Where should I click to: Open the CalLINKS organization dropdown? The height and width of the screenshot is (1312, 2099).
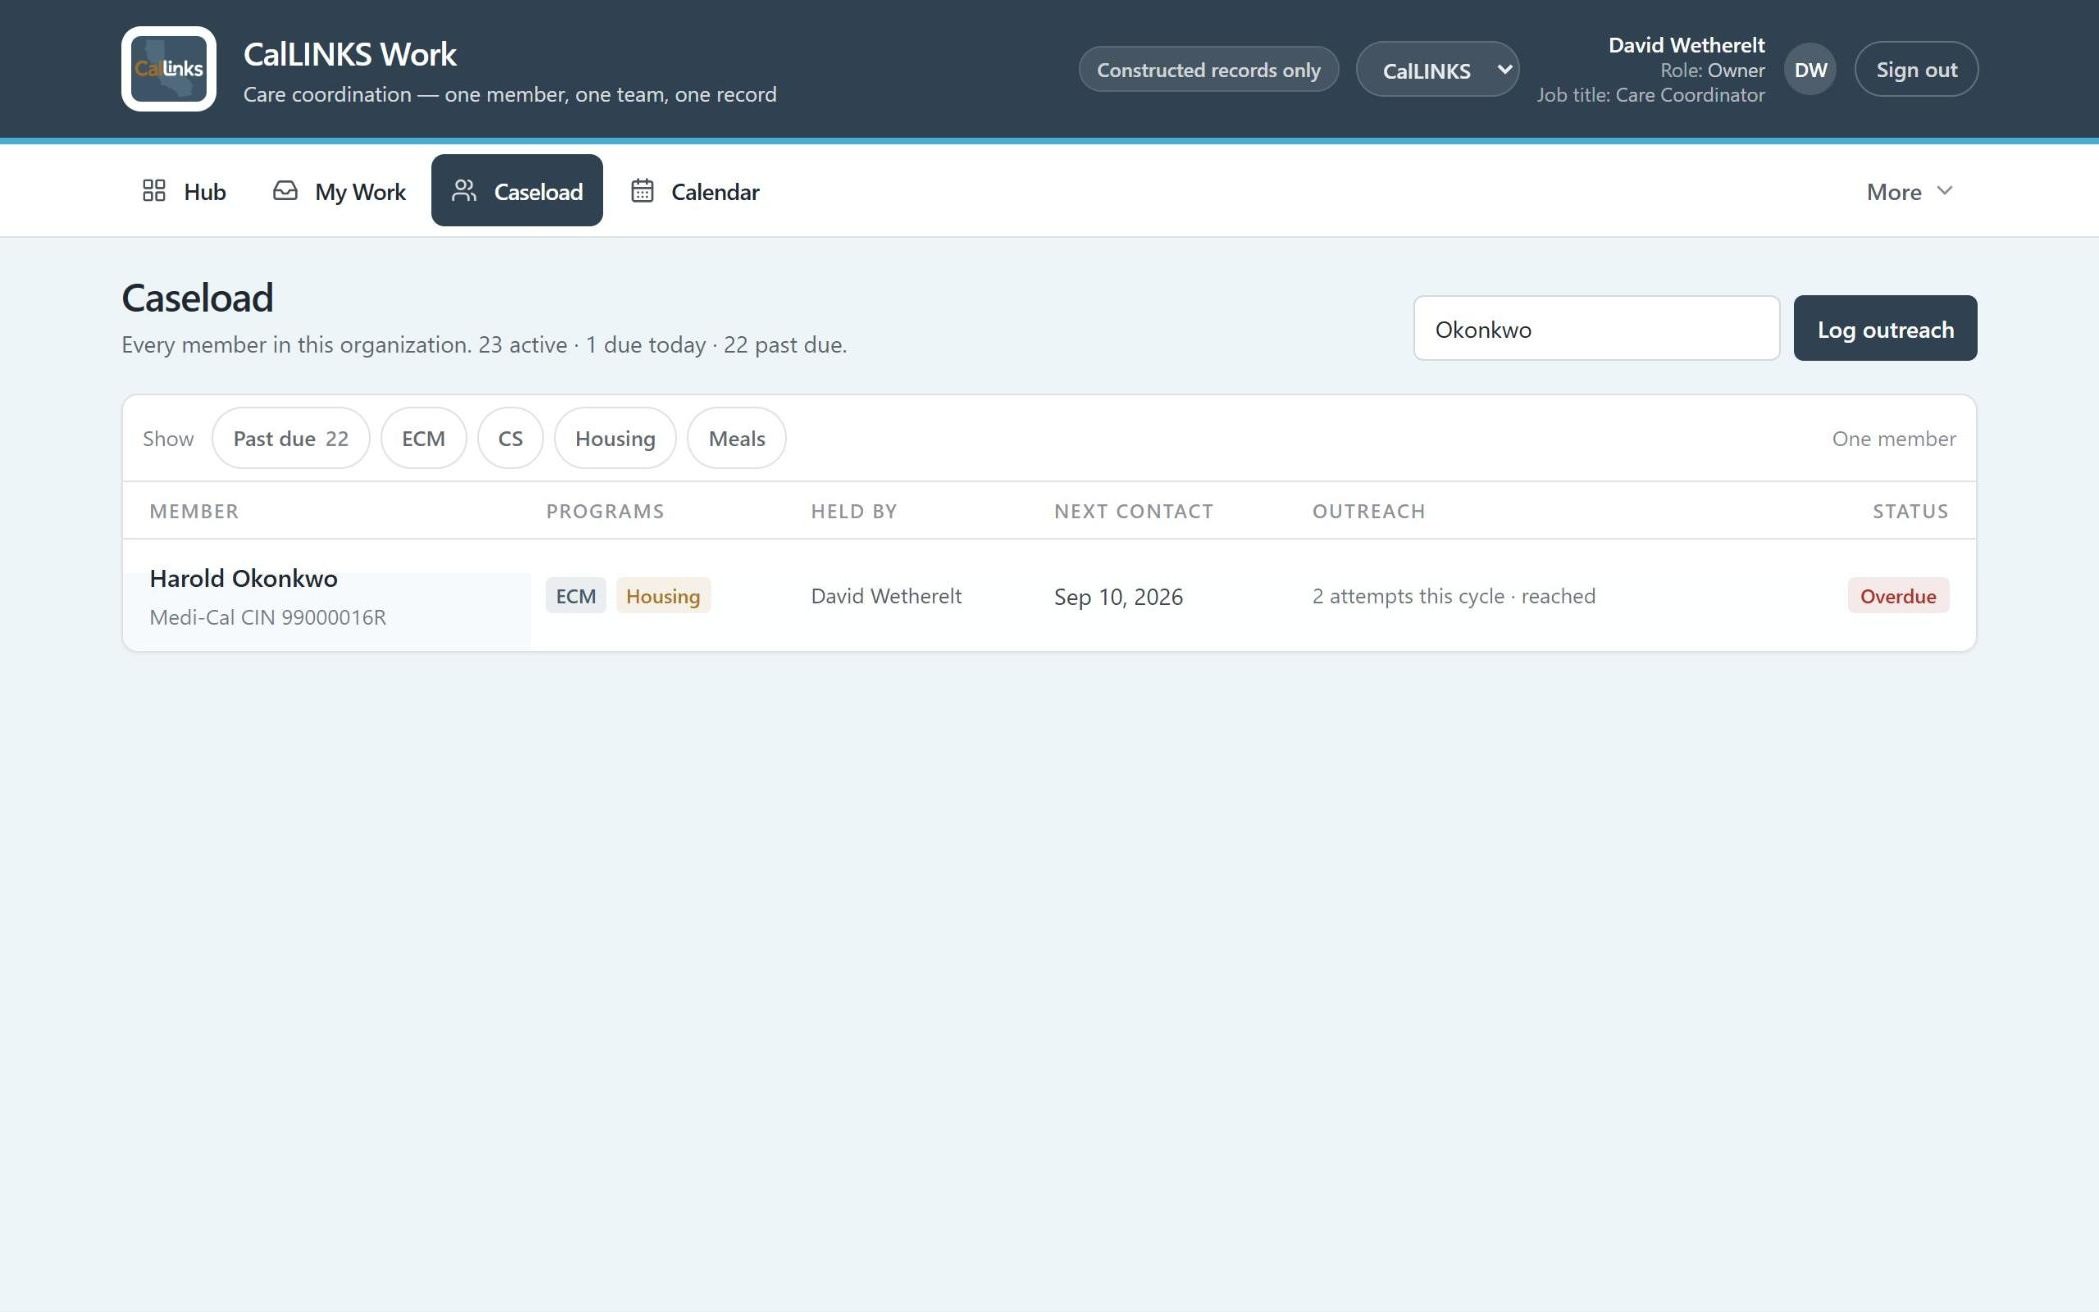(1438, 69)
